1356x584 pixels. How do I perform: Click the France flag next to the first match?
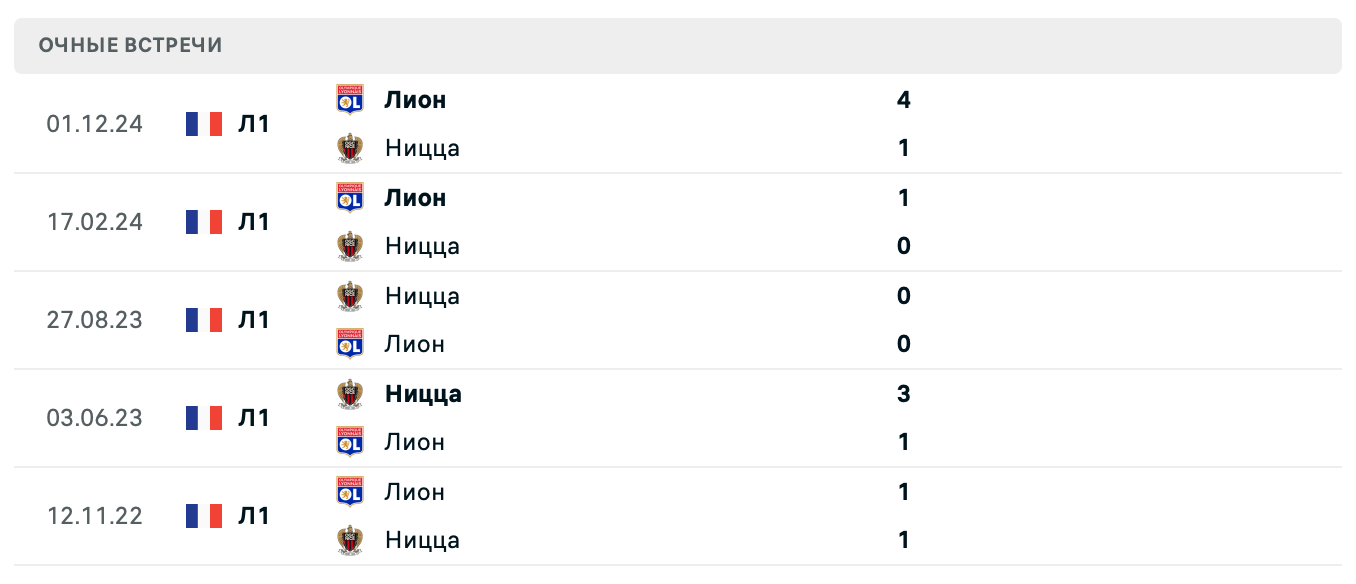pos(204,124)
